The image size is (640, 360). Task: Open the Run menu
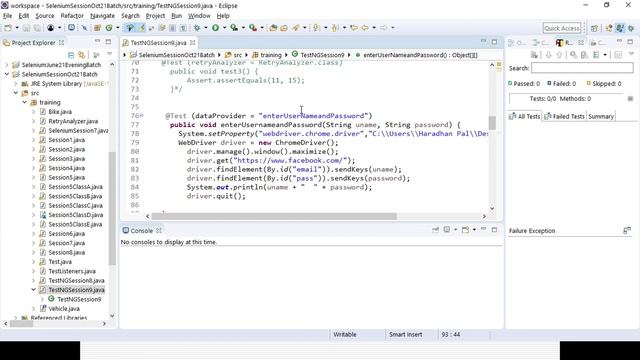pyautogui.click(x=176, y=16)
